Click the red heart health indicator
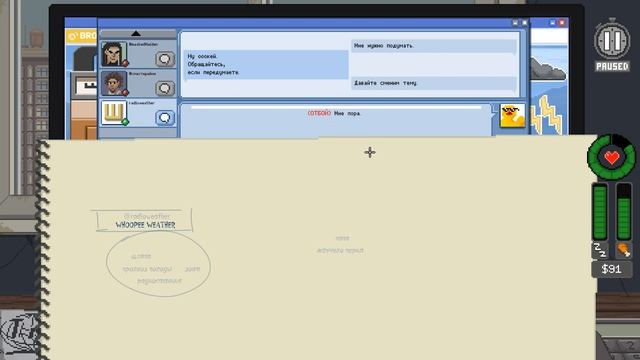This screenshot has height=360, width=640. point(611,158)
